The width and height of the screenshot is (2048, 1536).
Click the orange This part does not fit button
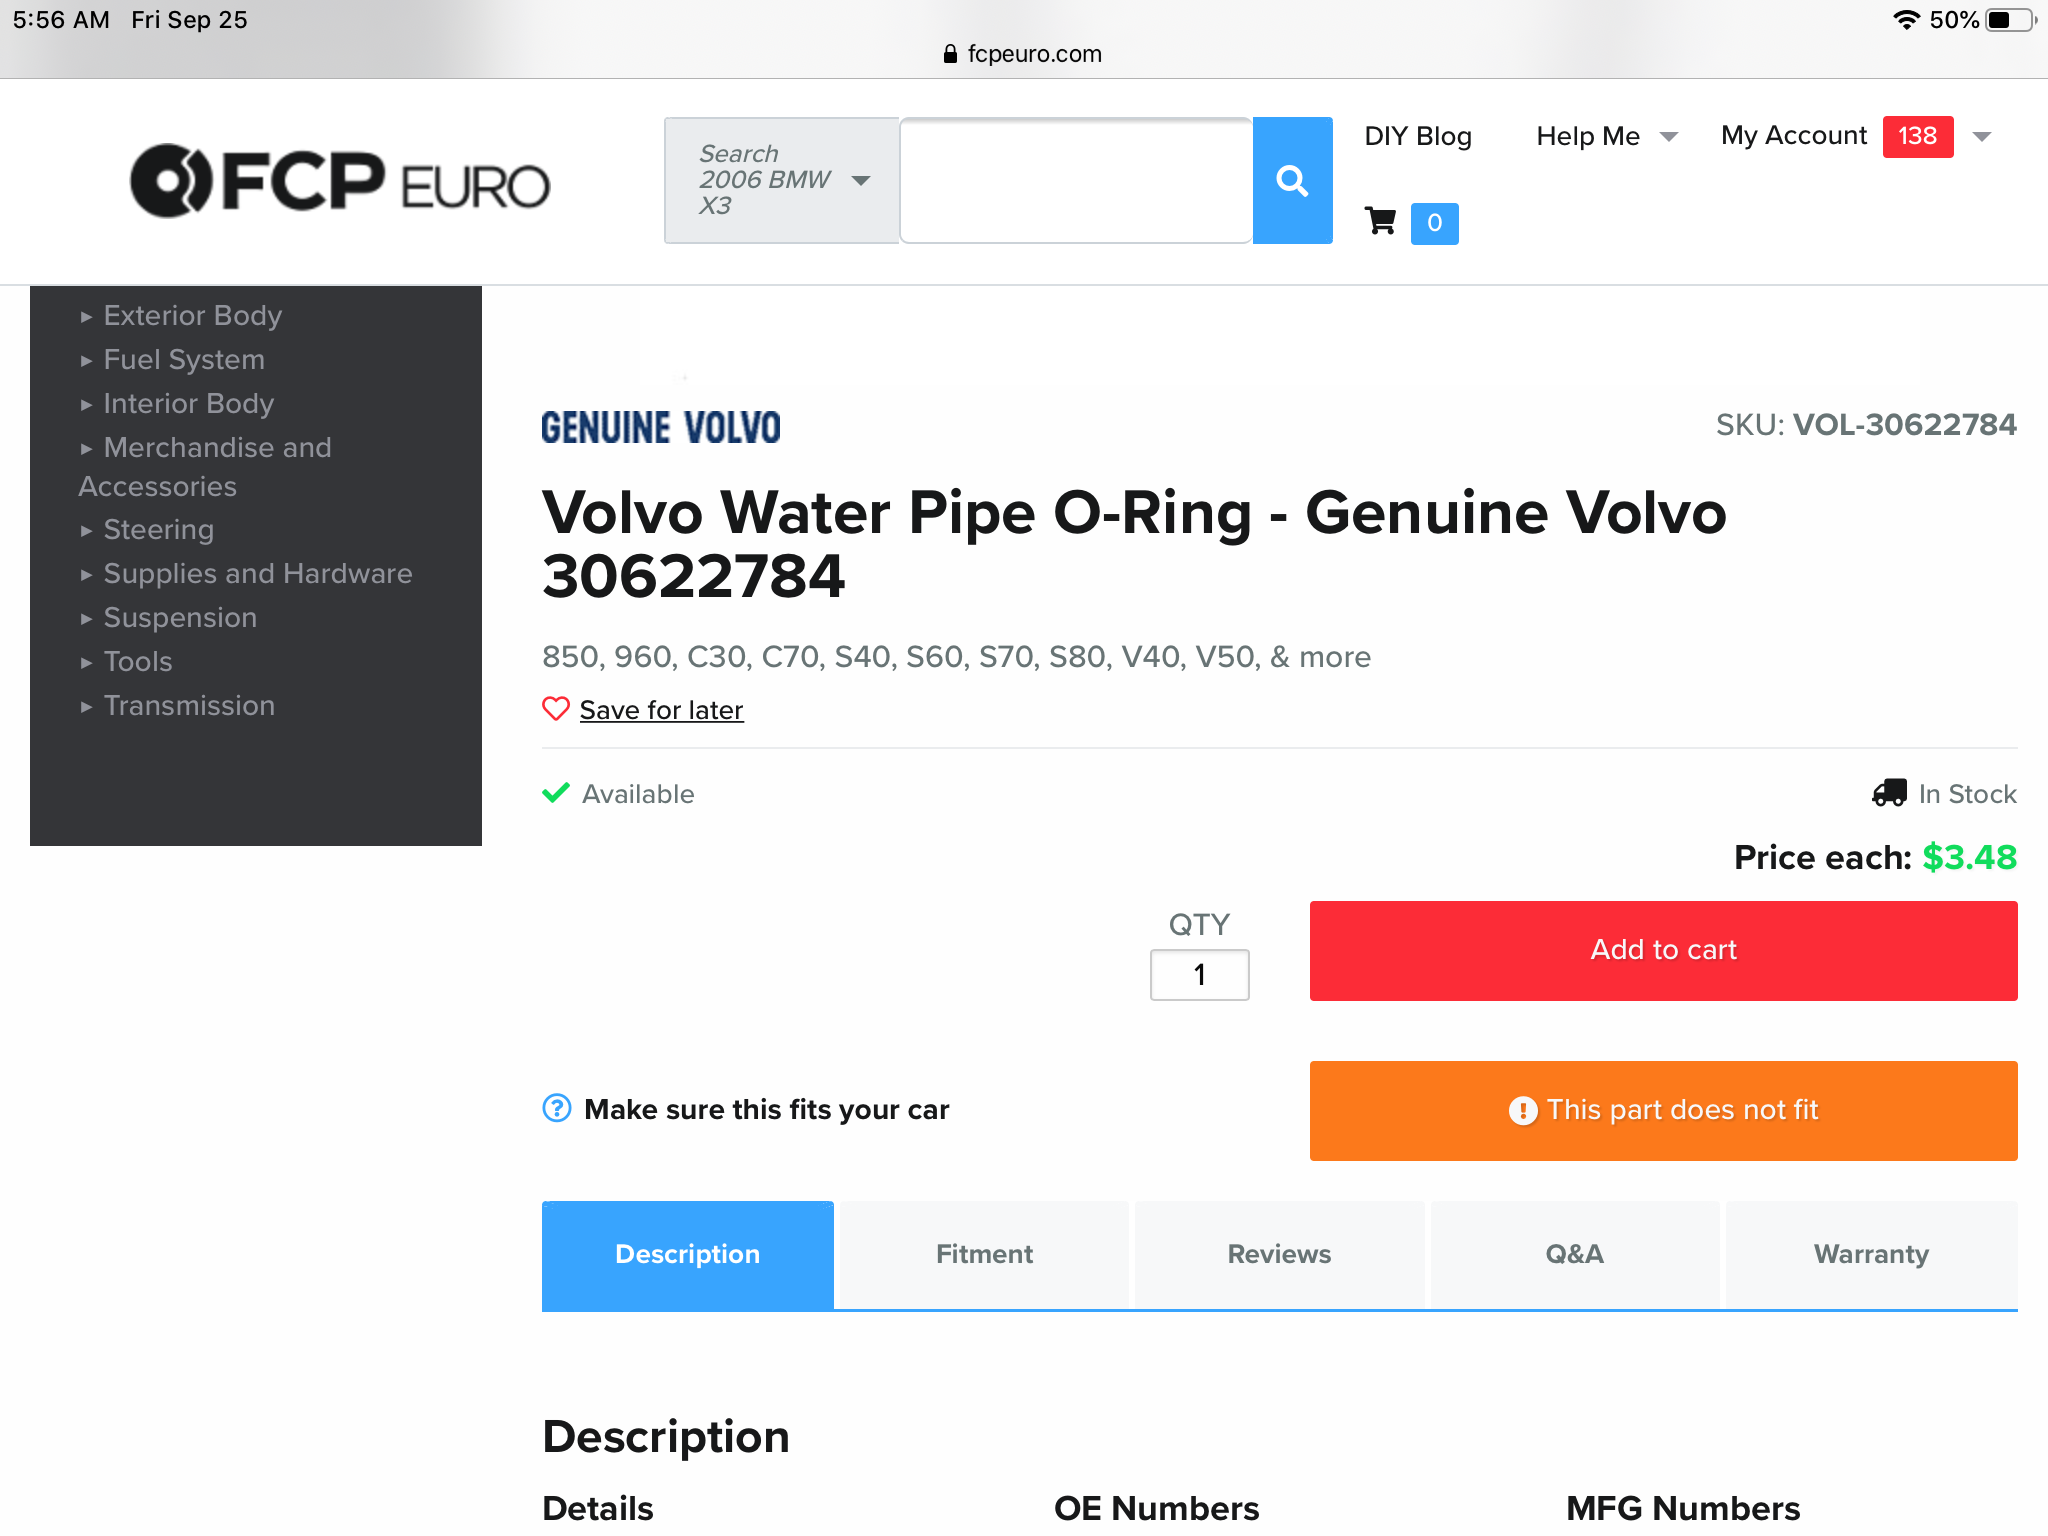coord(1663,1110)
